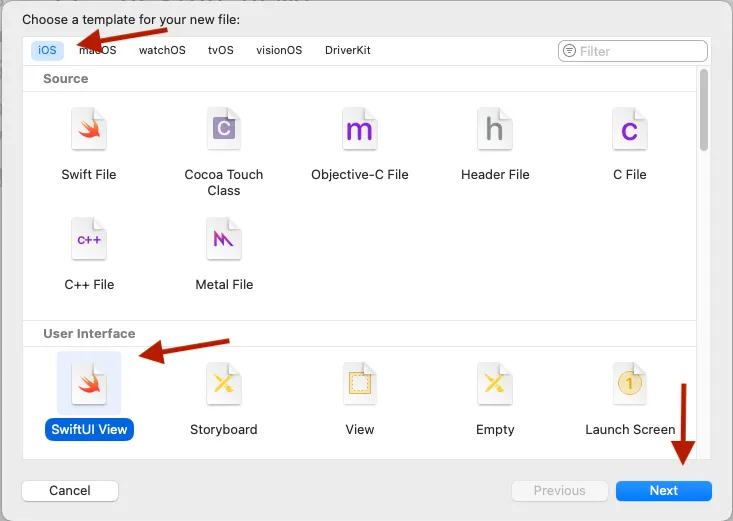
Task: Focus the Filter text field
Action: tap(632, 51)
